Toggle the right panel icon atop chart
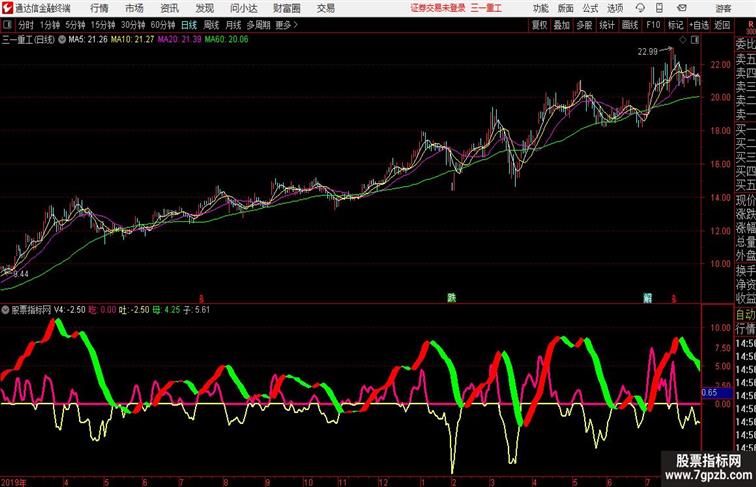This screenshot has width=756, height=487. [x=695, y=40]
